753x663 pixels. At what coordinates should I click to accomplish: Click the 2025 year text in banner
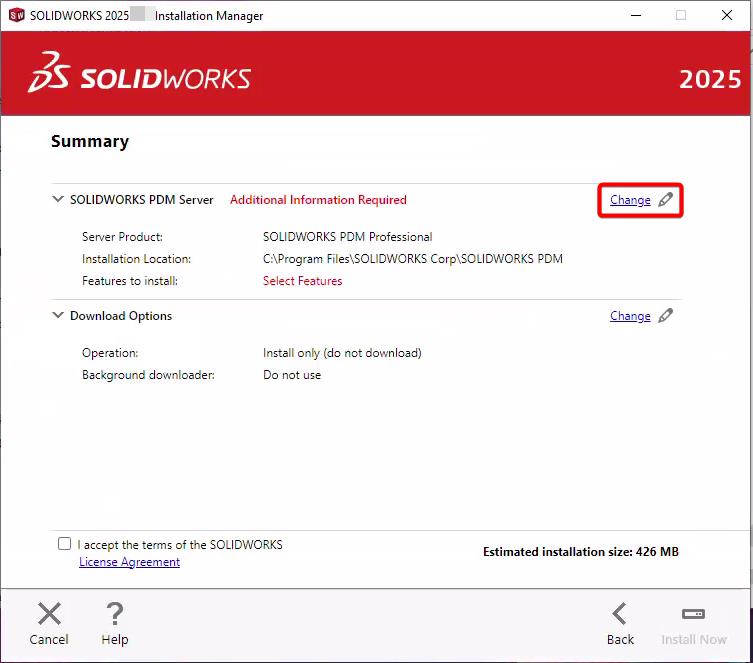710,79
